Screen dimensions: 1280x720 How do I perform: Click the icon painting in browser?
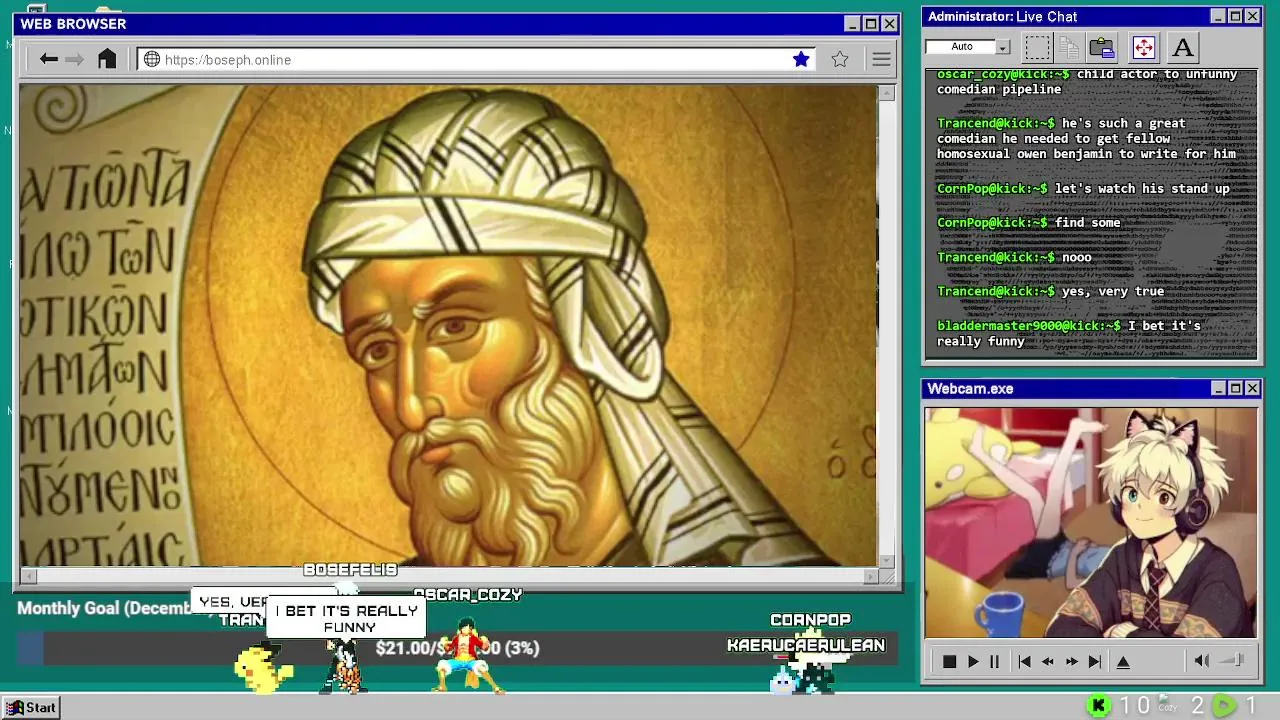(x=448, y=326)
